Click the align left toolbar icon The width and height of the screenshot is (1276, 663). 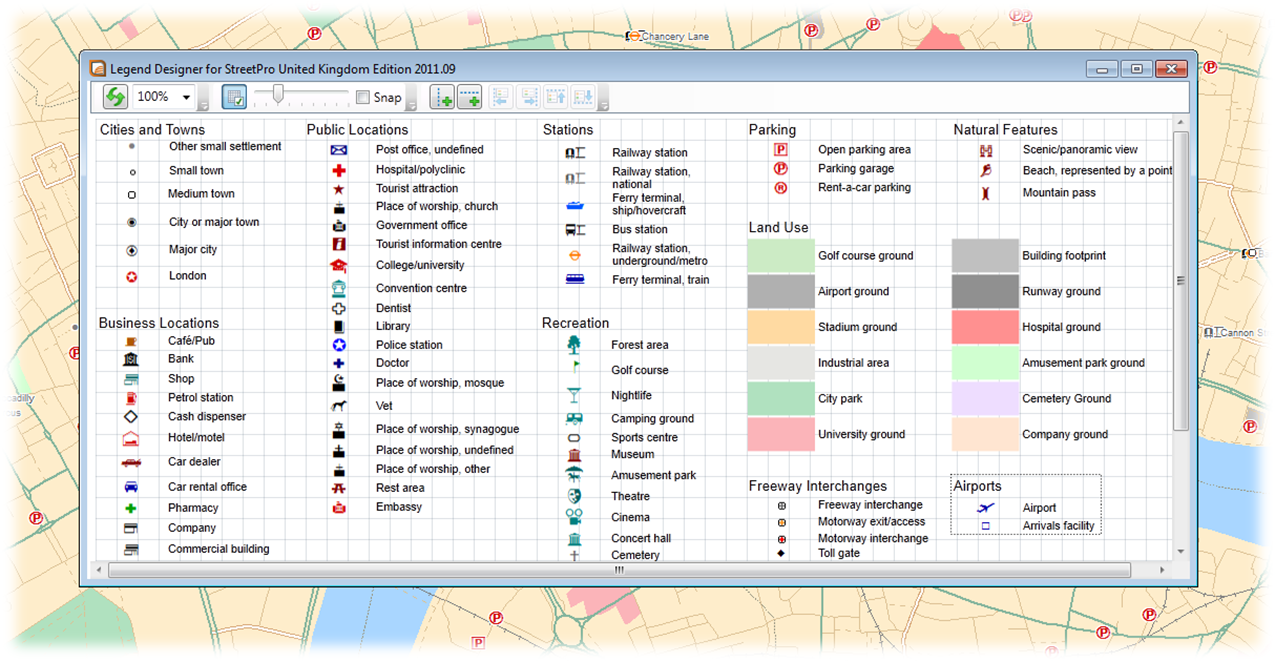pos(501,97)
